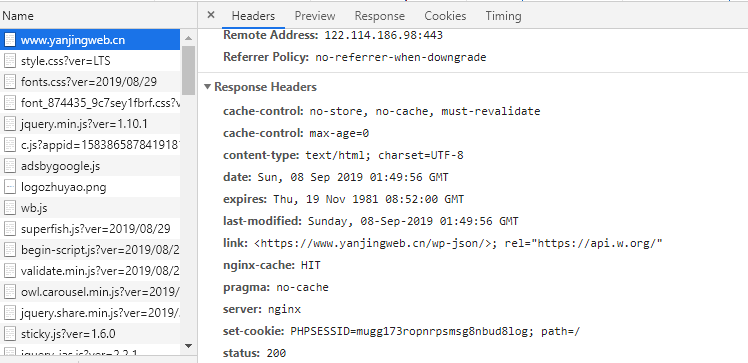Open the Response tab
Screen dimensions: 748x363
380,16
